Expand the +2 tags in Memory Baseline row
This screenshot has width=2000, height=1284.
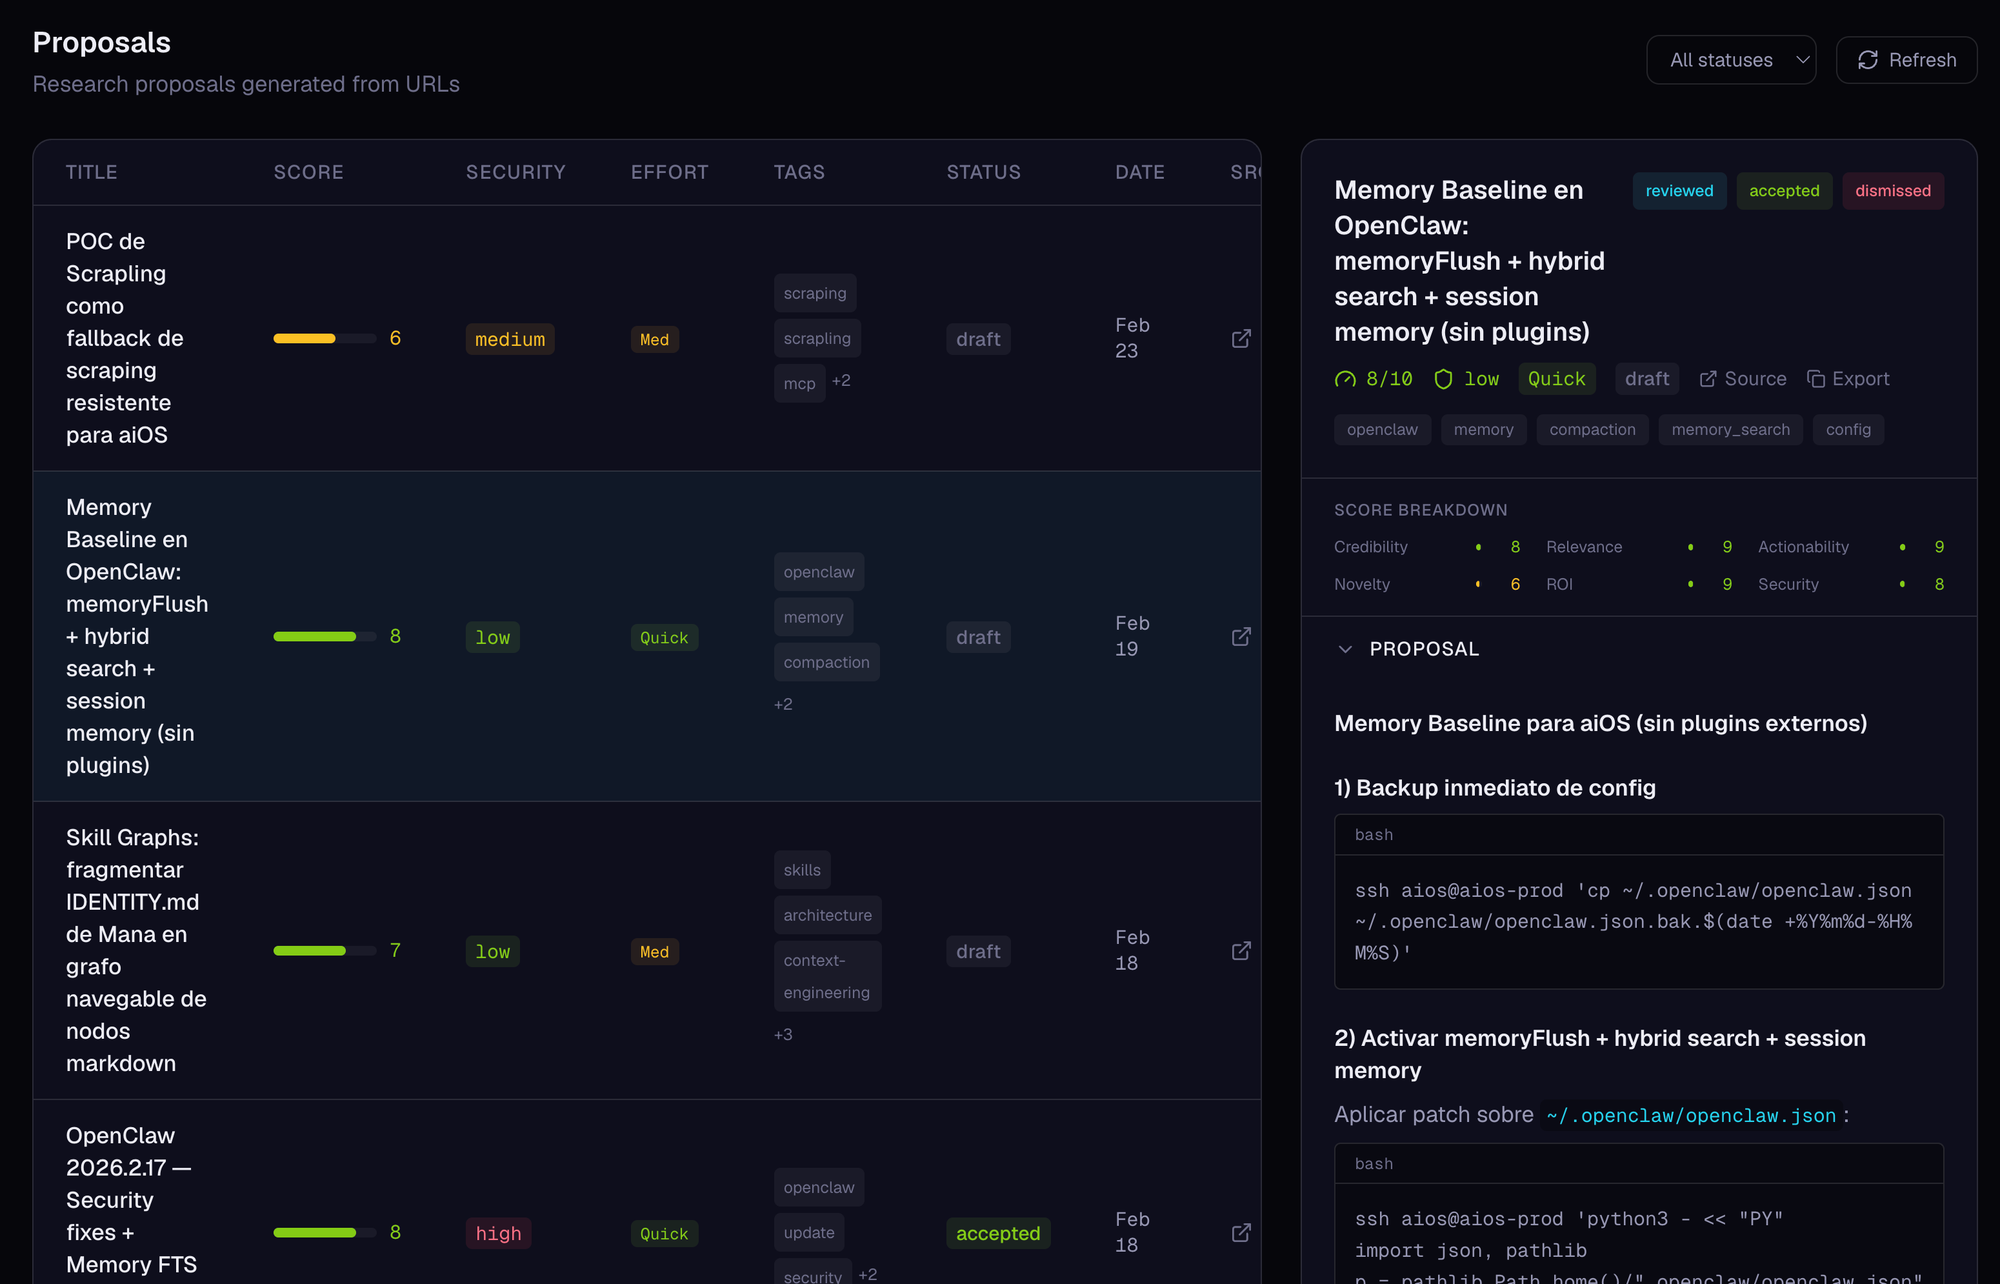tap(783, 704)
